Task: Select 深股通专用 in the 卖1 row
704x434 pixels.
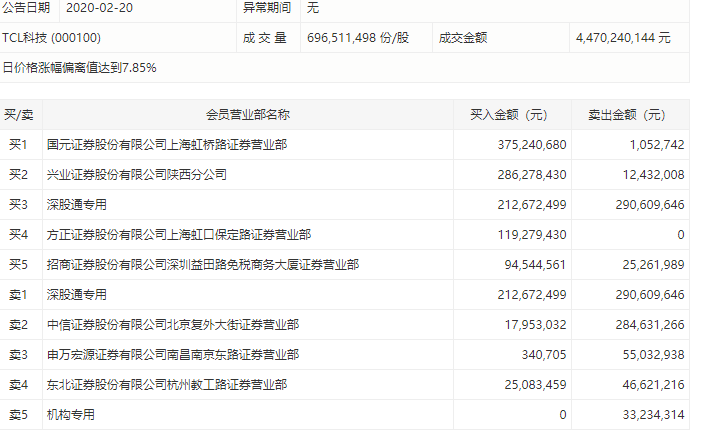Action: (x=77, y=295)
